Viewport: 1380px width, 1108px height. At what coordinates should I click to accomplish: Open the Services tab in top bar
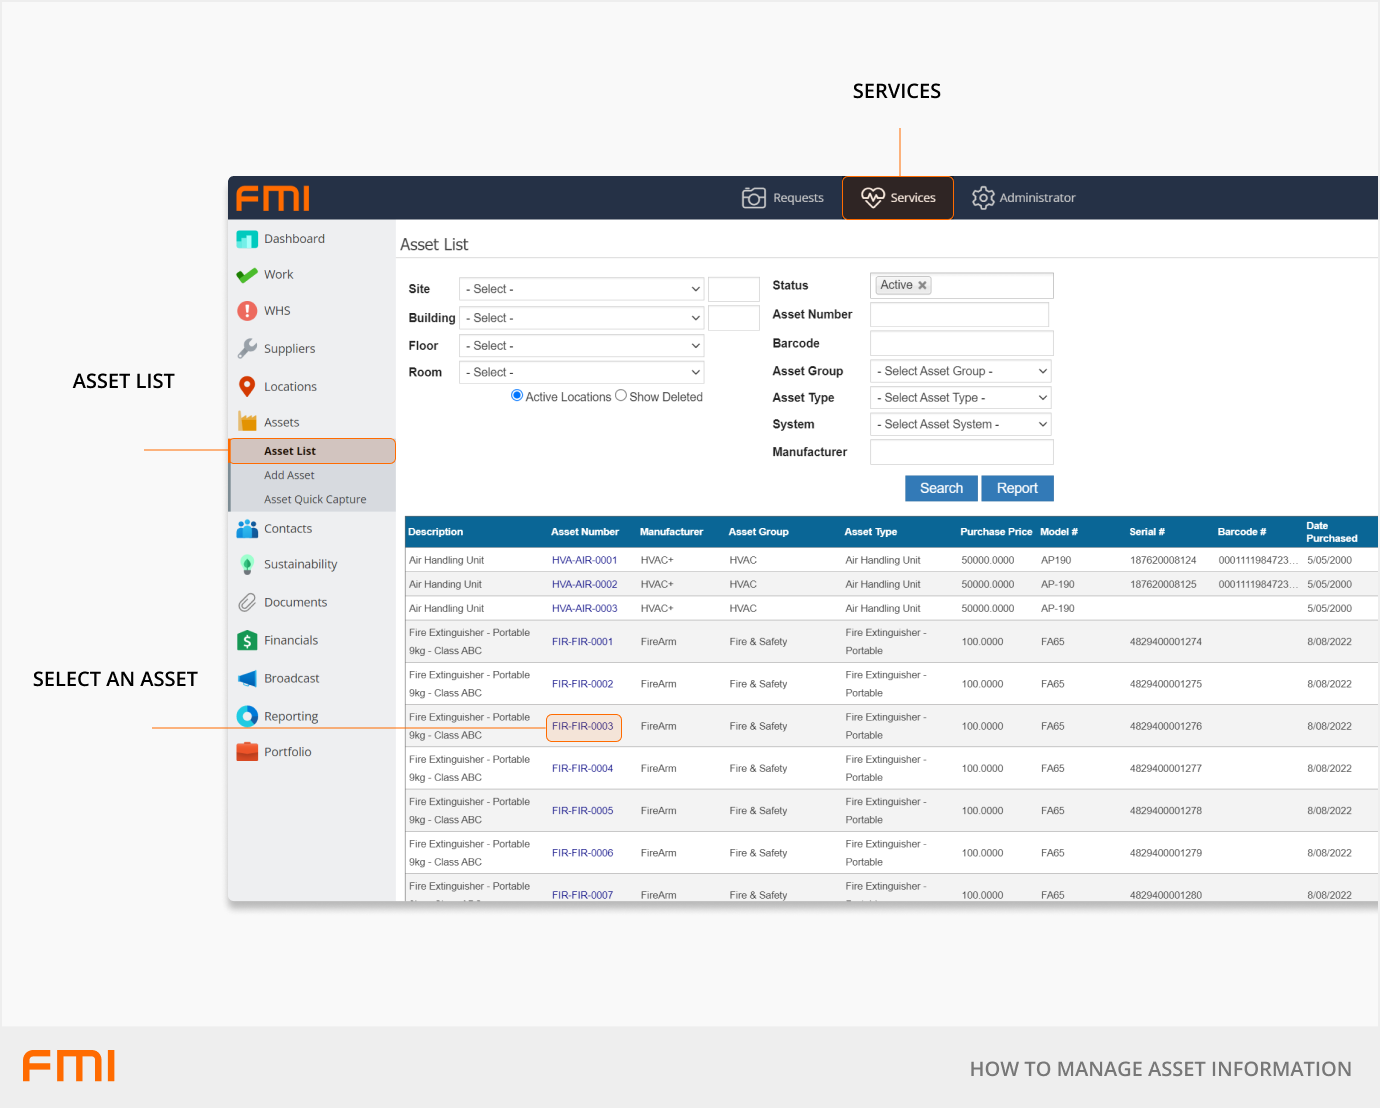(898, 198)
